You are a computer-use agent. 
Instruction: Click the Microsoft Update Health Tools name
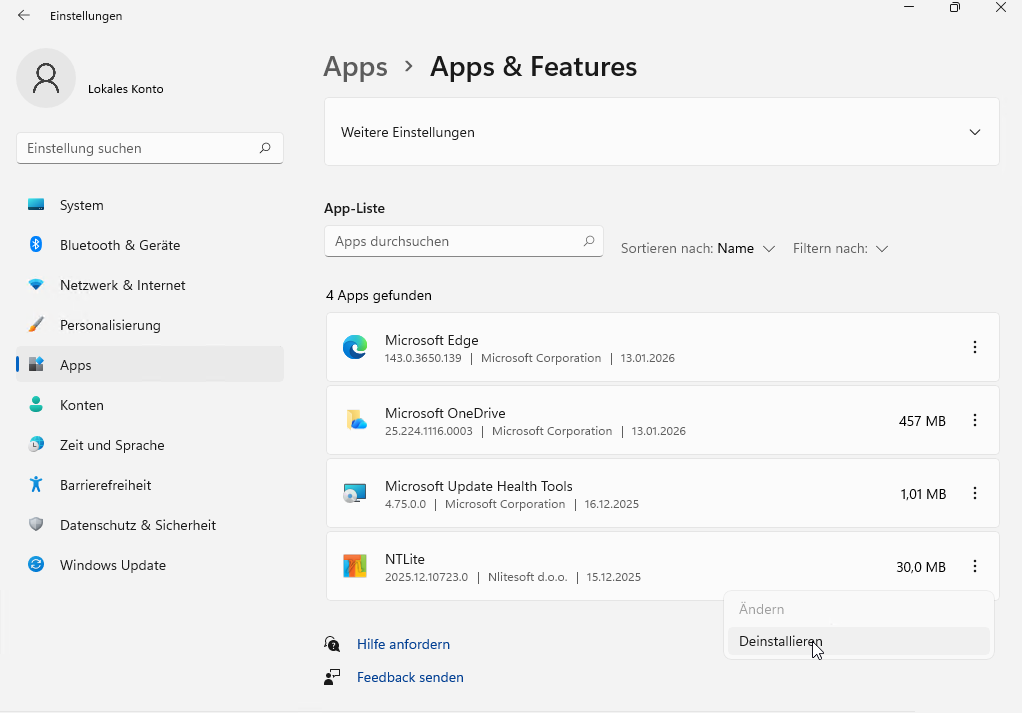(x=478, y=486)
